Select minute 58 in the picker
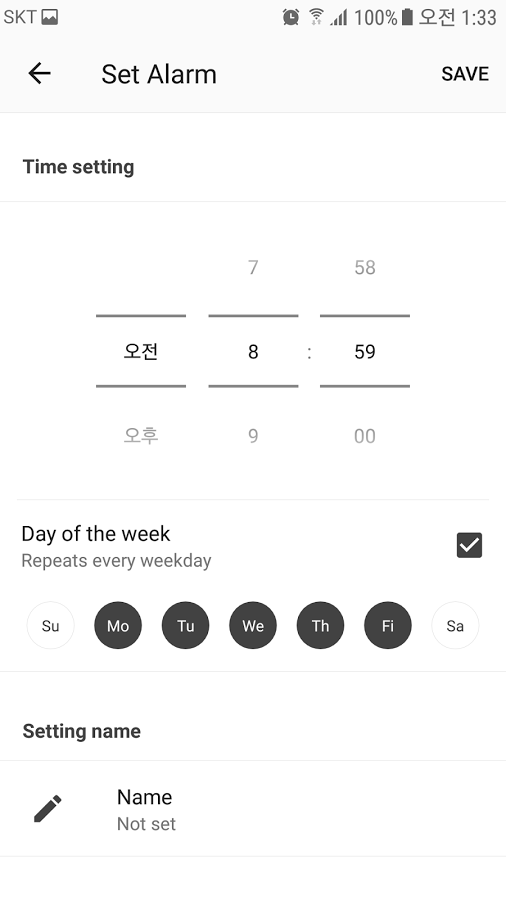This screenshot has height=900, width=506. (365, 267)
